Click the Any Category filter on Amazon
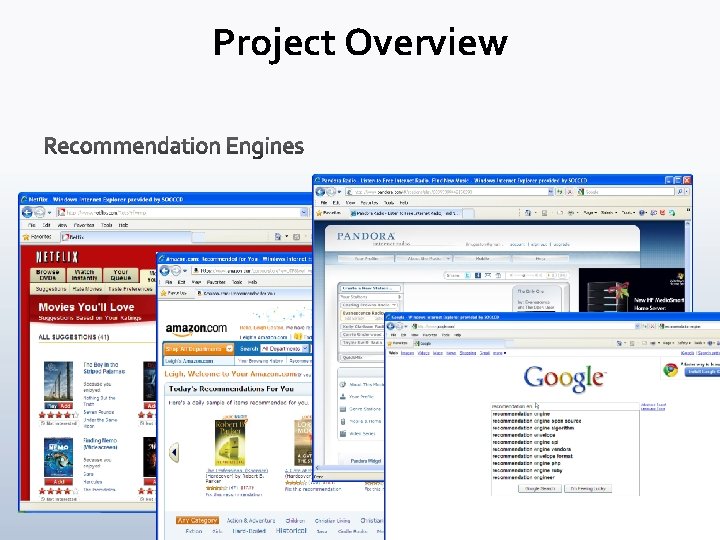 (197, 520)
